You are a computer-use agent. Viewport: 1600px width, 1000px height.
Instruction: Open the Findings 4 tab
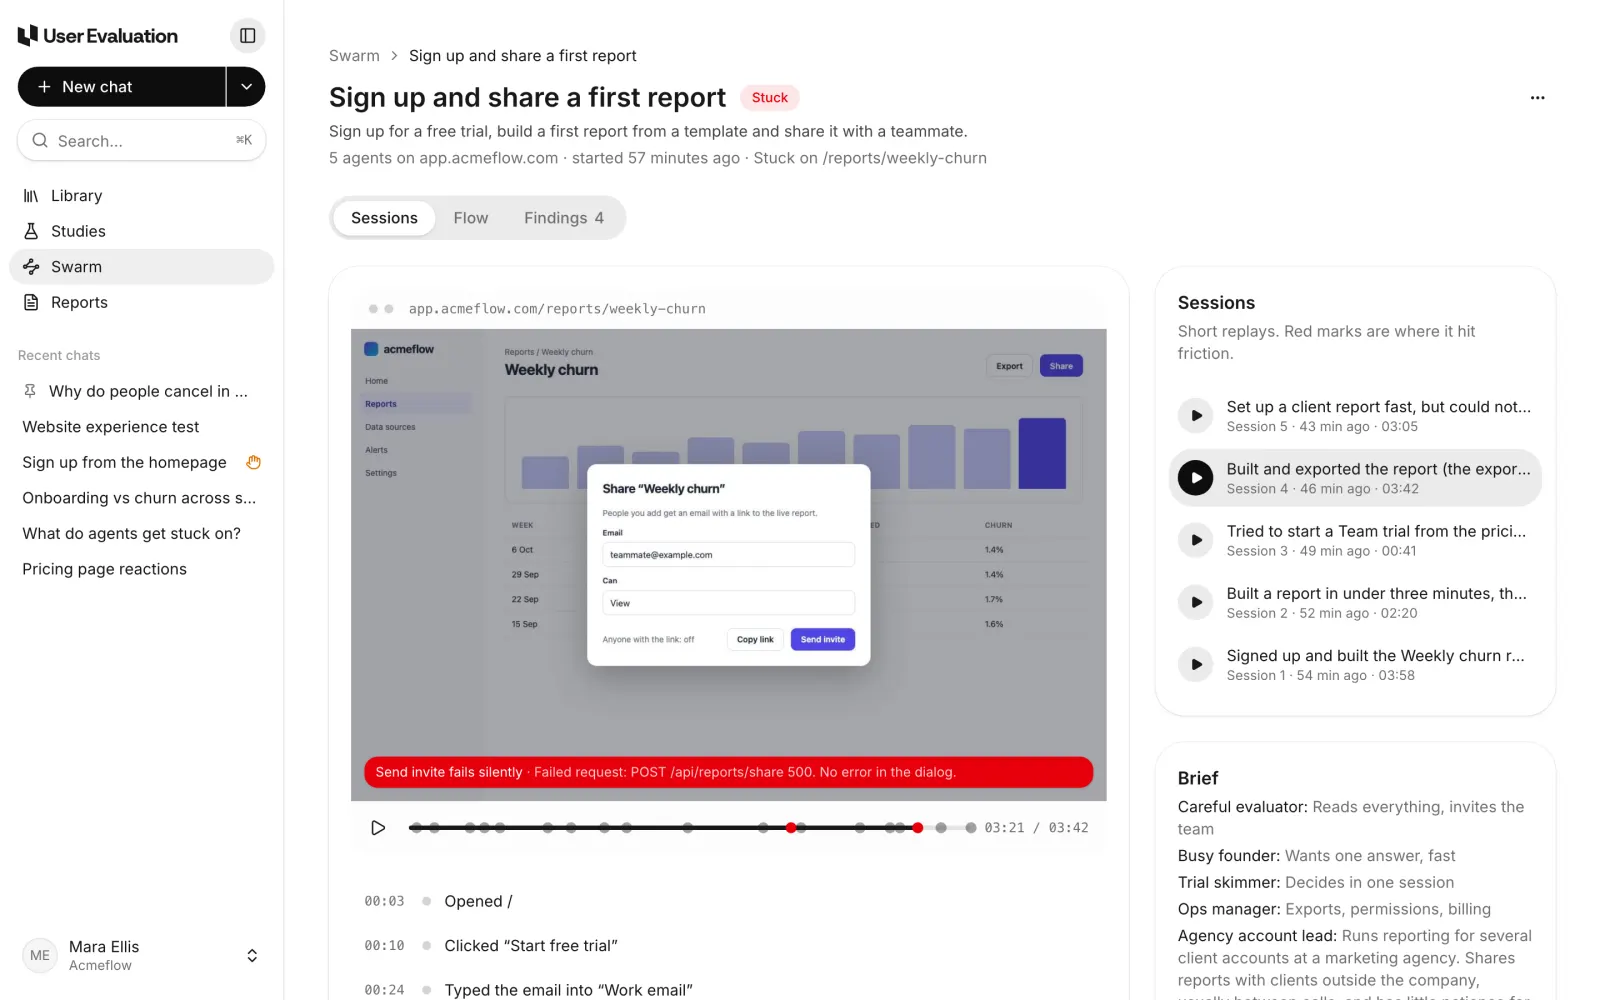[x=564, y=218]
